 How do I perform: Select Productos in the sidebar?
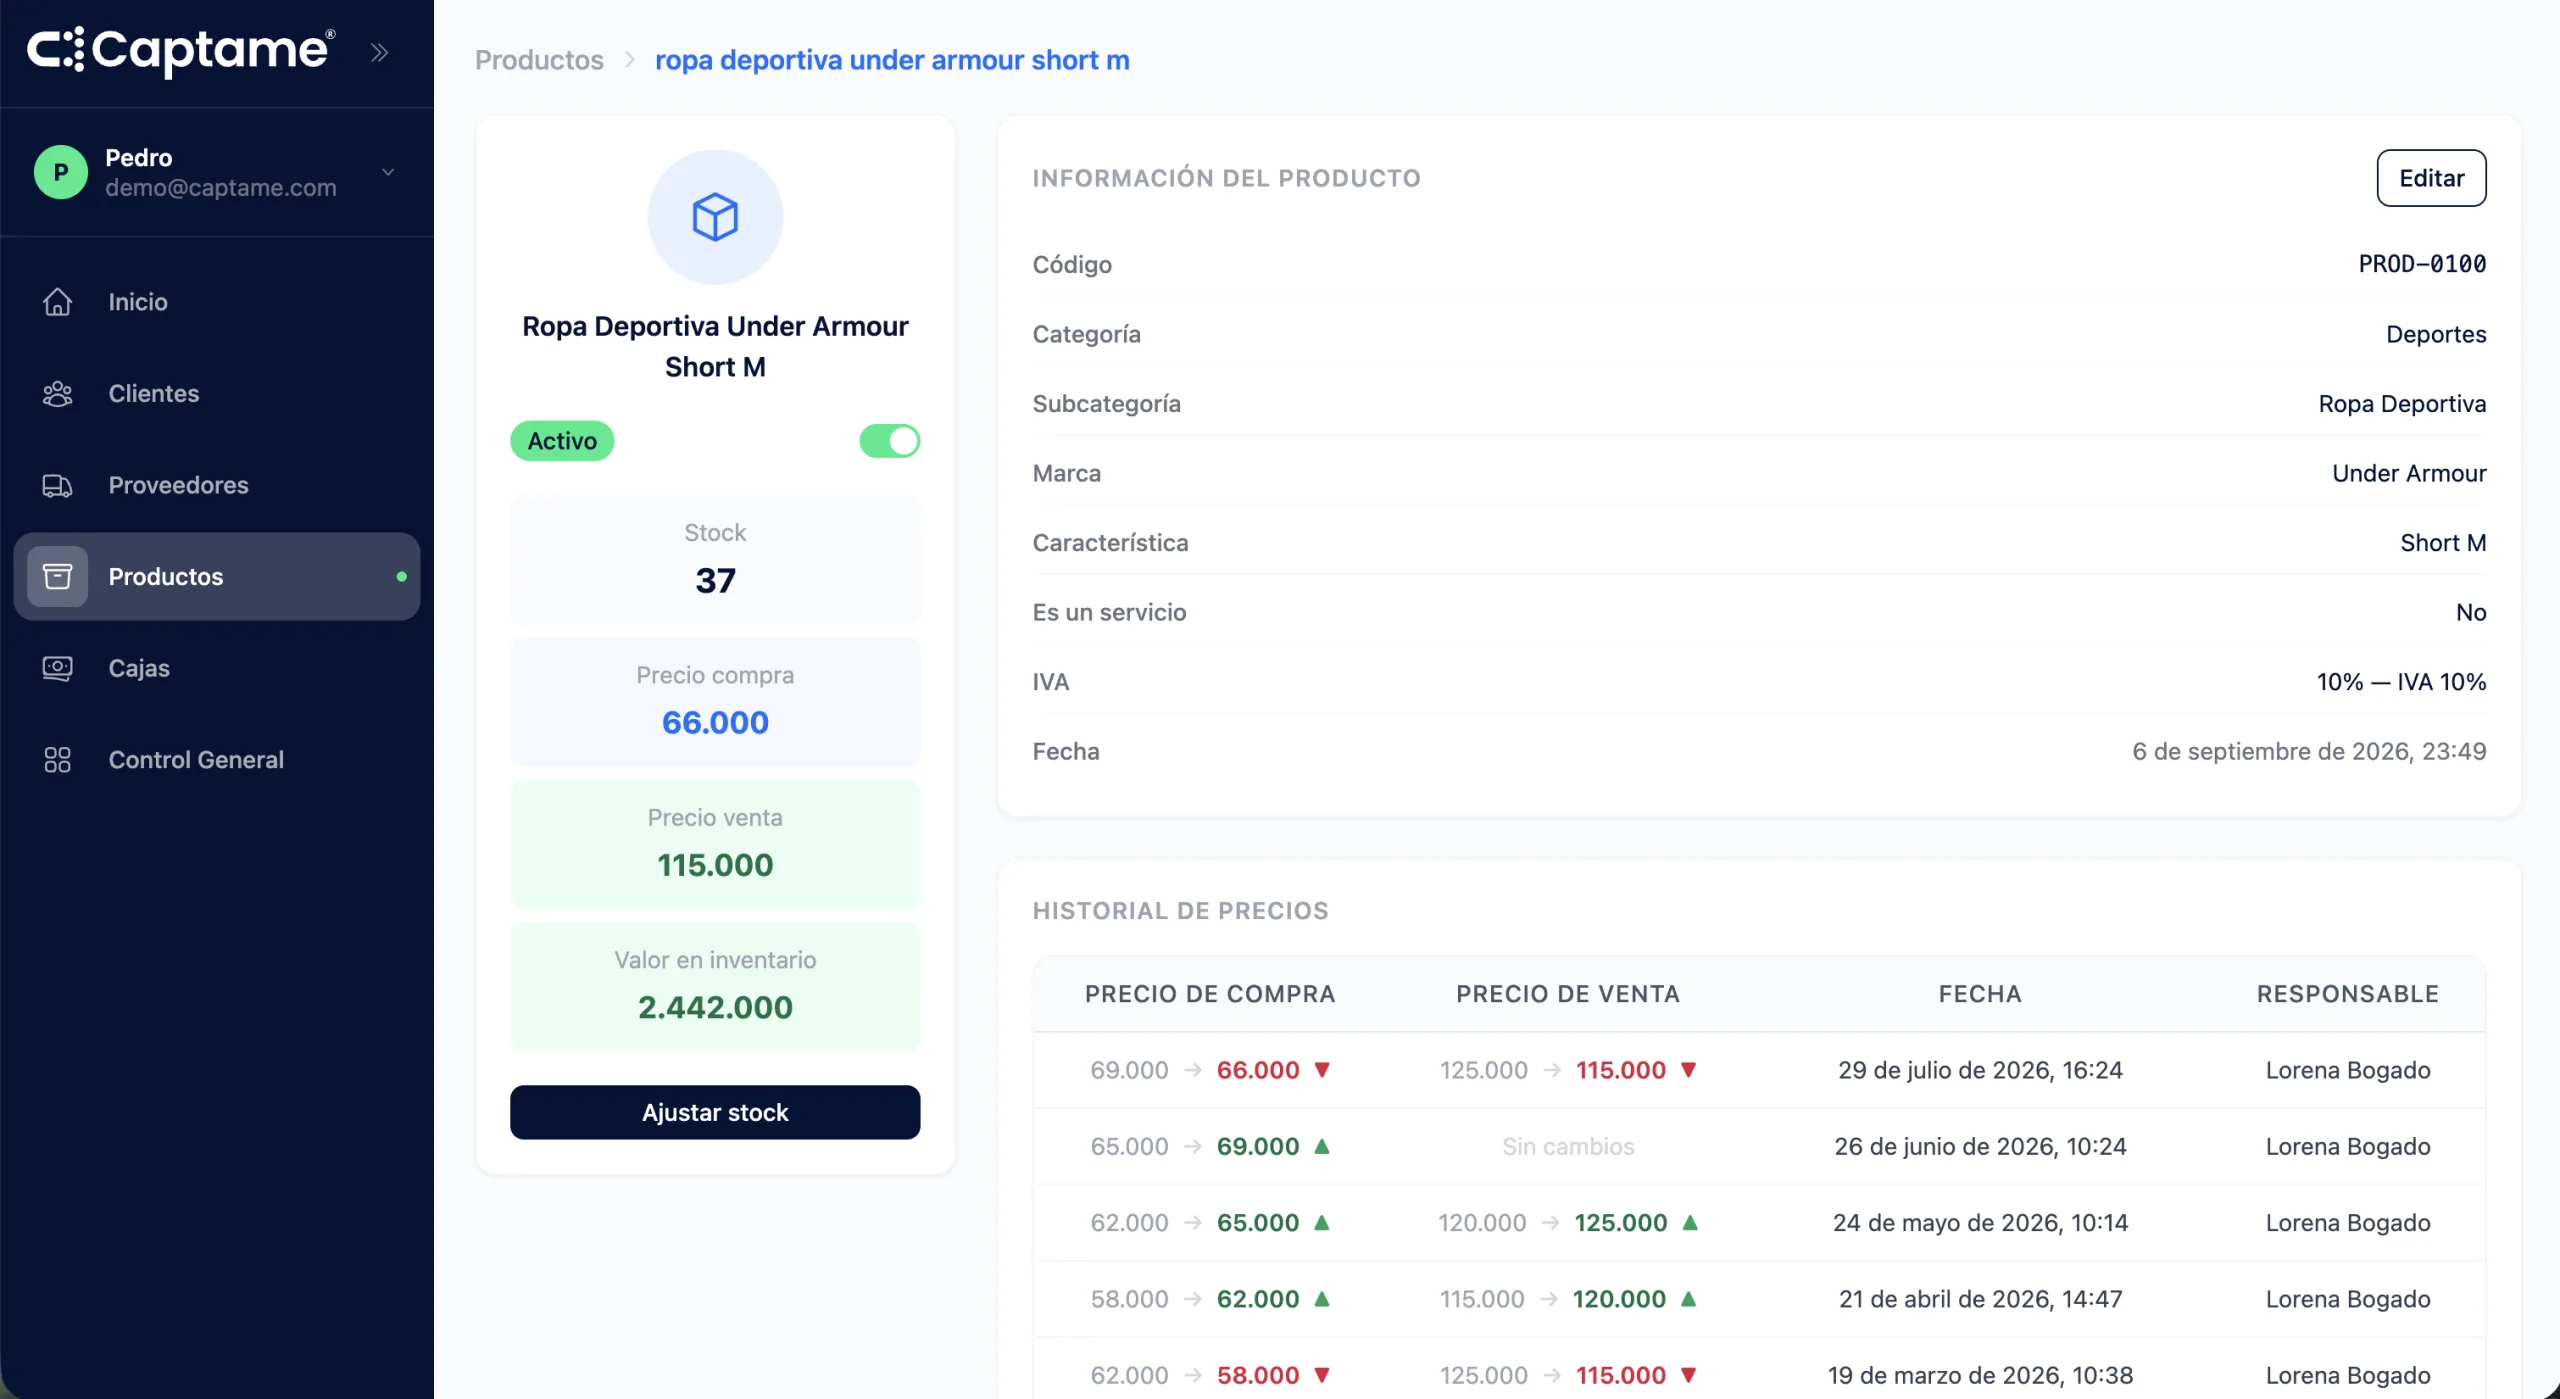(217, 577)
